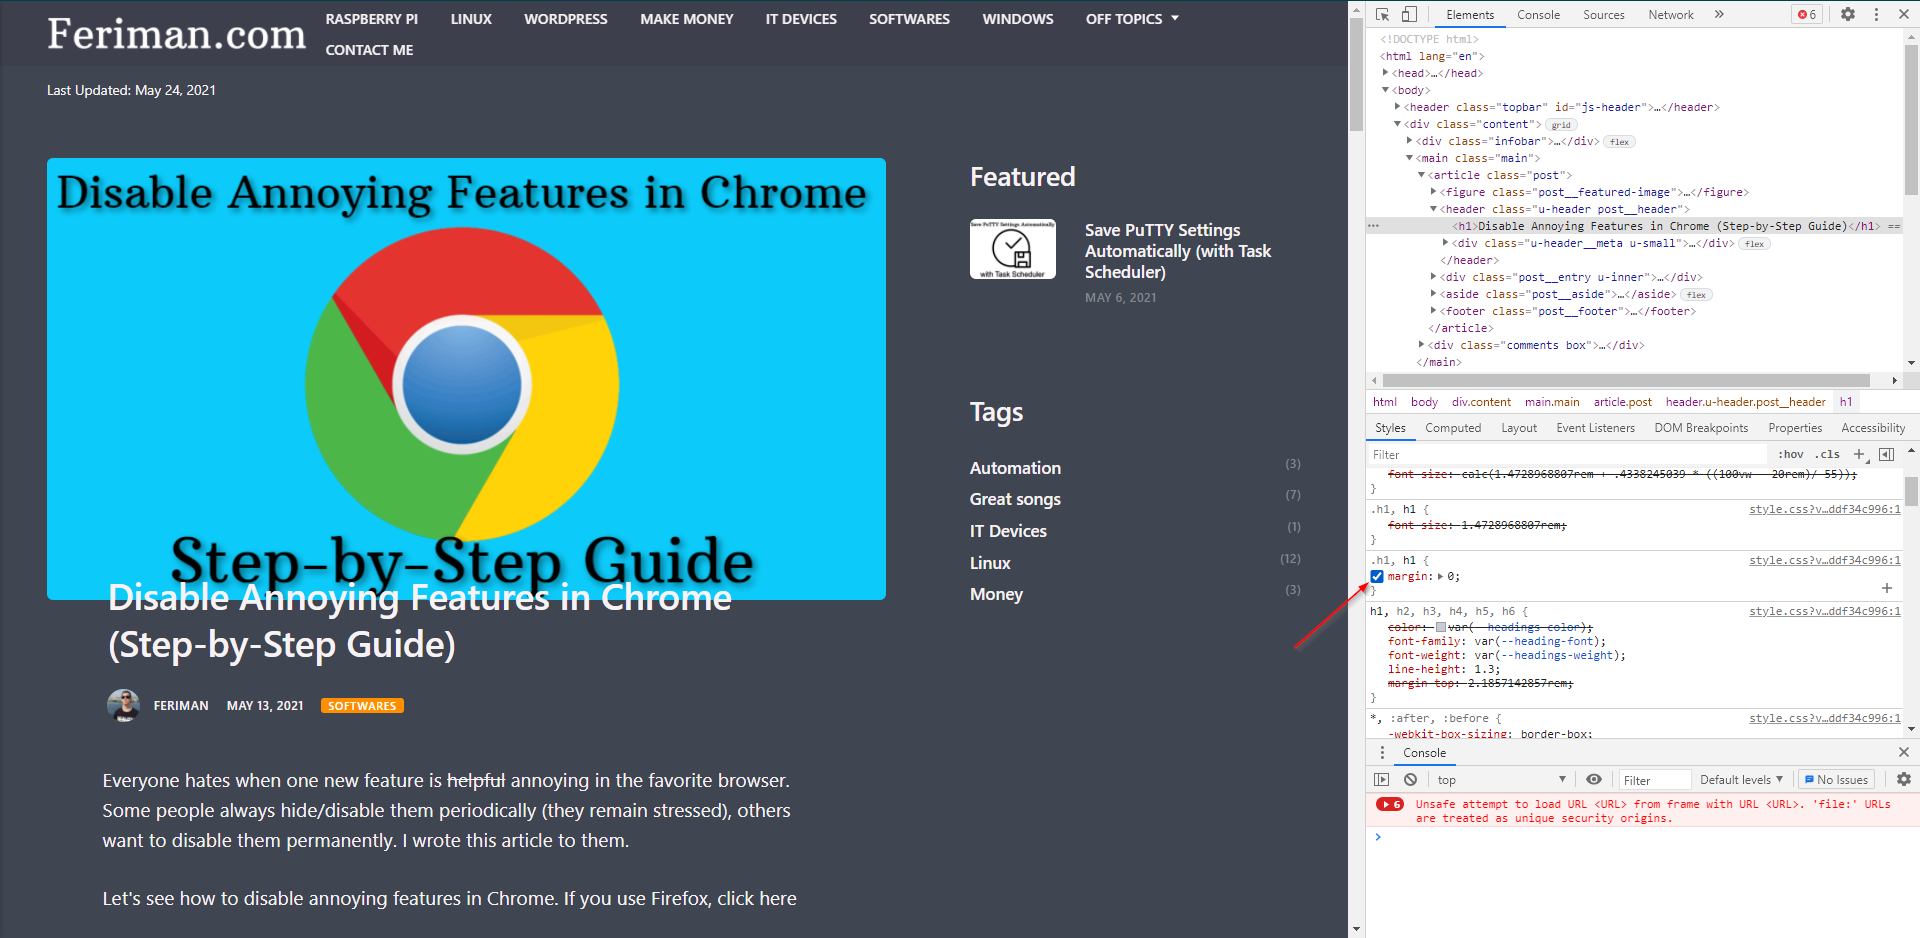Open the 6 errors counter badge
Viewport: 1920px width, 938px height.
pyautogui.click(x=1807, y=14)
